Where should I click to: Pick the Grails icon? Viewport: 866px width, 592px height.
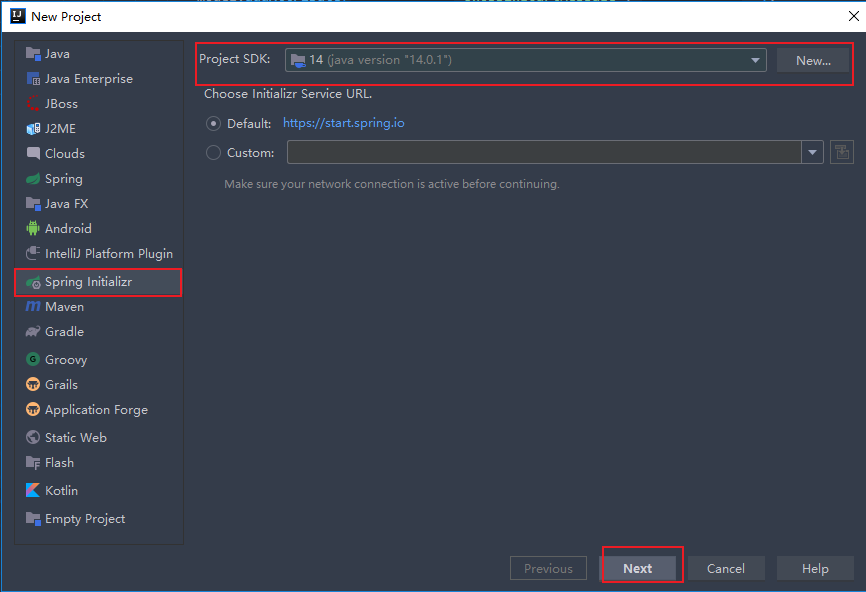pyautogui.click(x=33, y=384)
